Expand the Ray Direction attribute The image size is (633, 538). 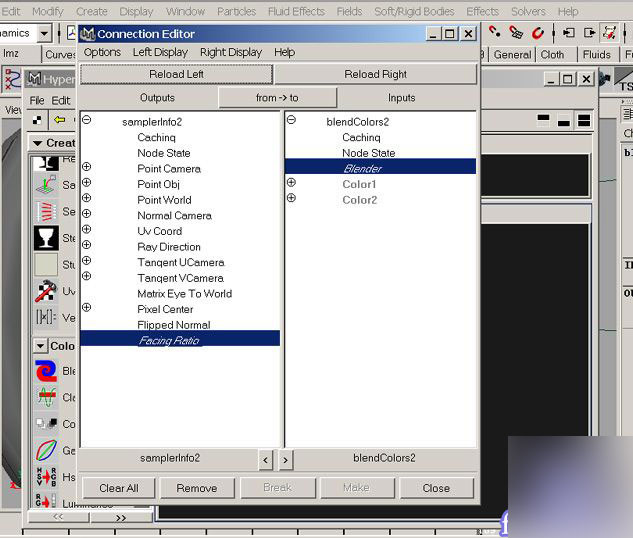point(86,245)
